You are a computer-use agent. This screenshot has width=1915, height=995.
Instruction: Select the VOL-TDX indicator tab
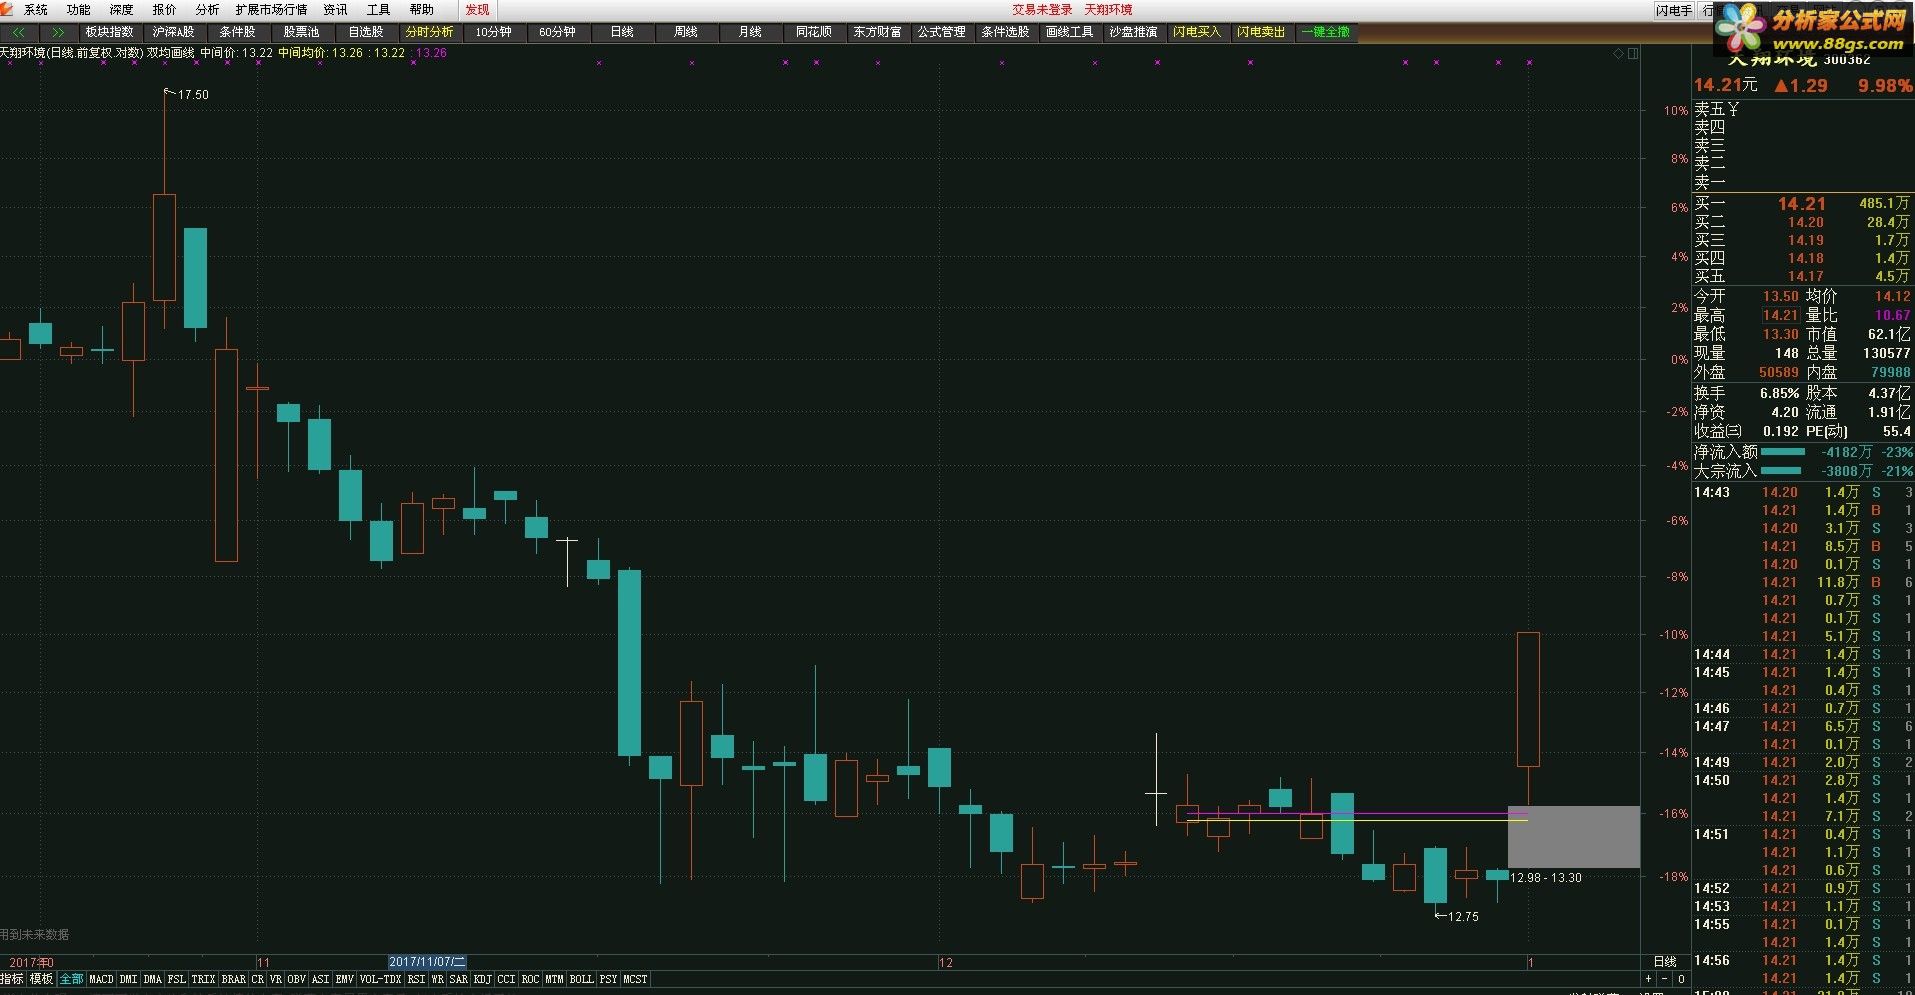(x=380, y=979)
